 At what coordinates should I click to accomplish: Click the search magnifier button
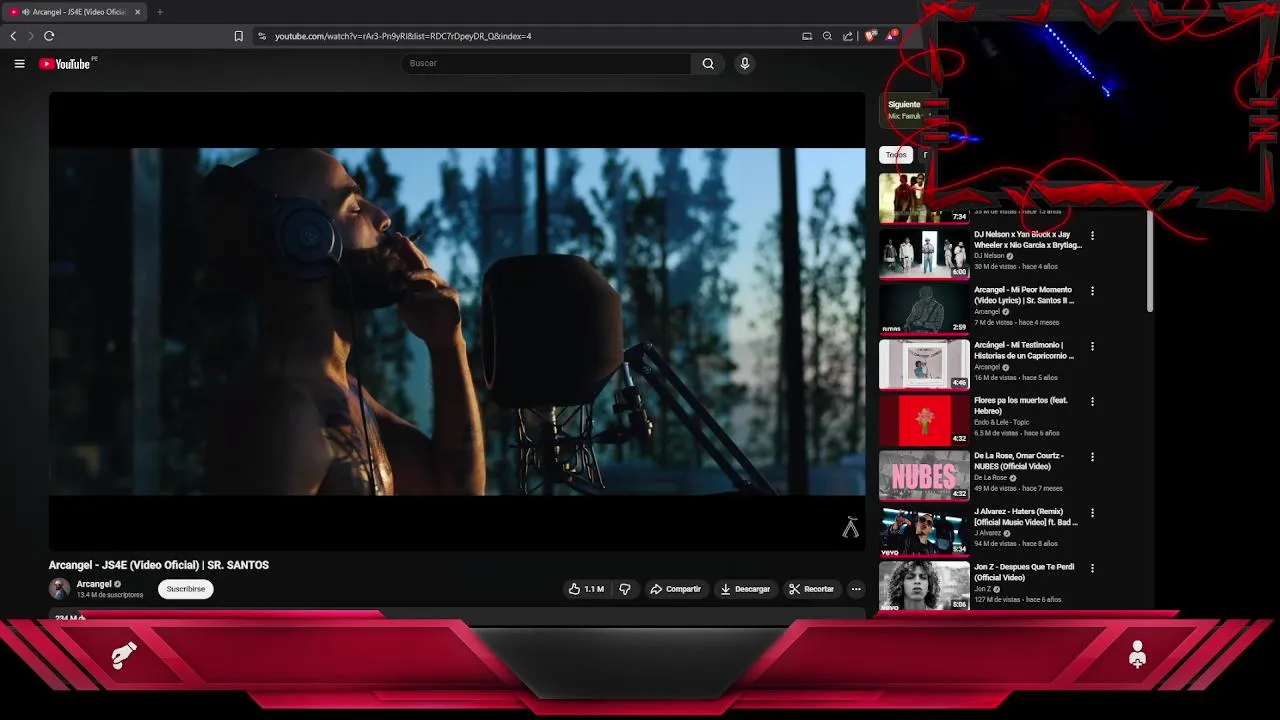(x=708, y=64)
